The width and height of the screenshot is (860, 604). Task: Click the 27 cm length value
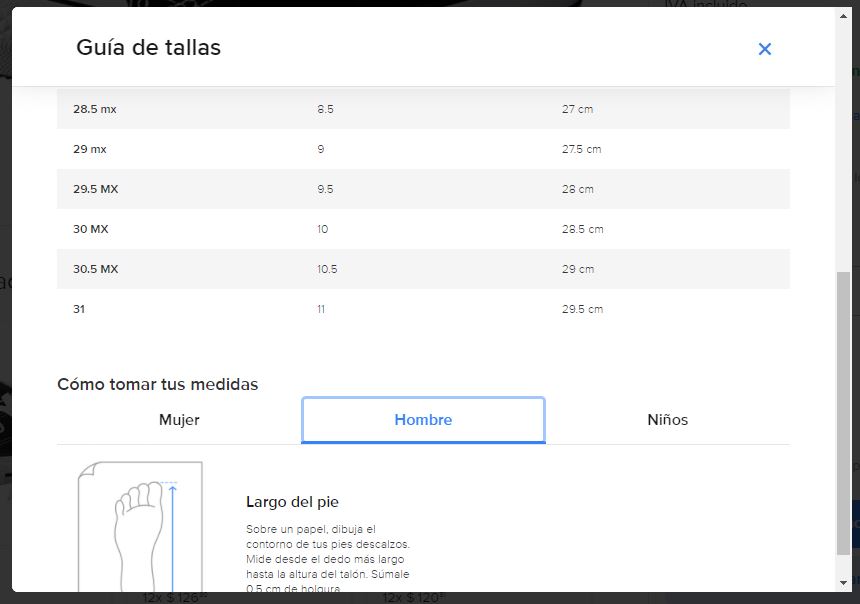577,109
